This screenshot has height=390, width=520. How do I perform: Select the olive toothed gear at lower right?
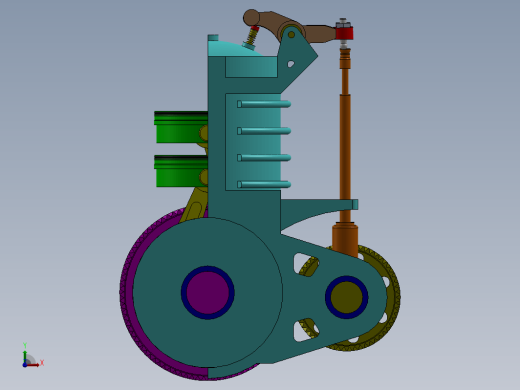tap(393, 297)
